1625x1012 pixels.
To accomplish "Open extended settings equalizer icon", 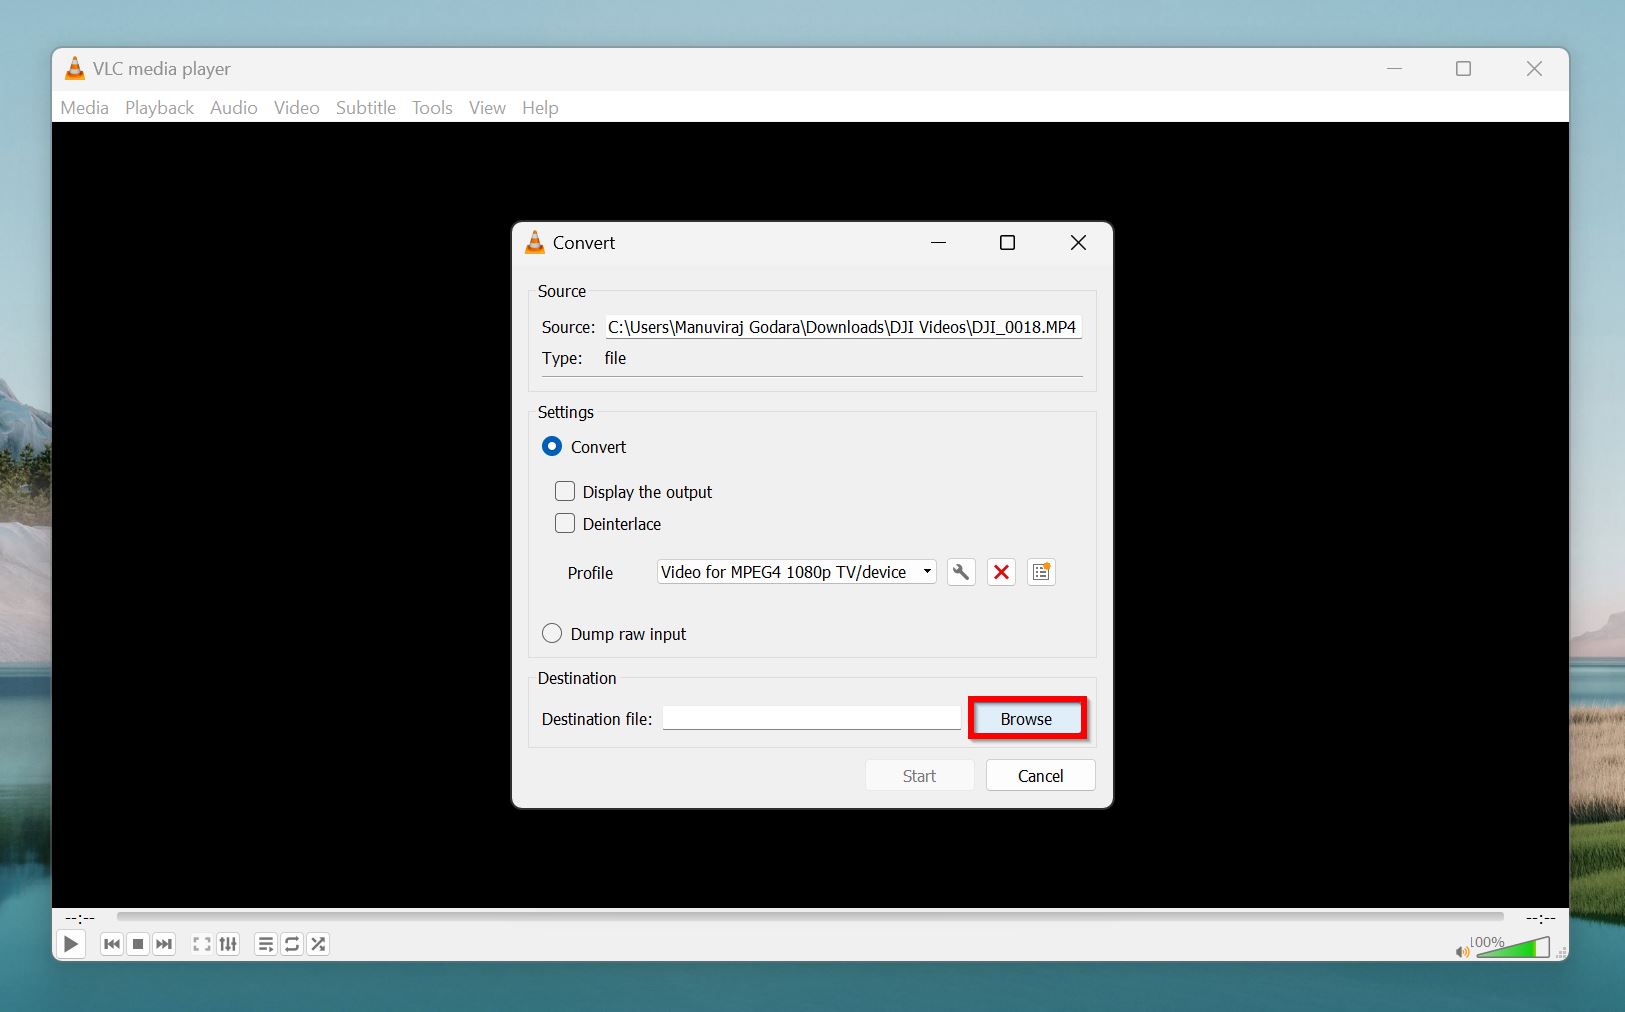I will click(x=228, y=944).
